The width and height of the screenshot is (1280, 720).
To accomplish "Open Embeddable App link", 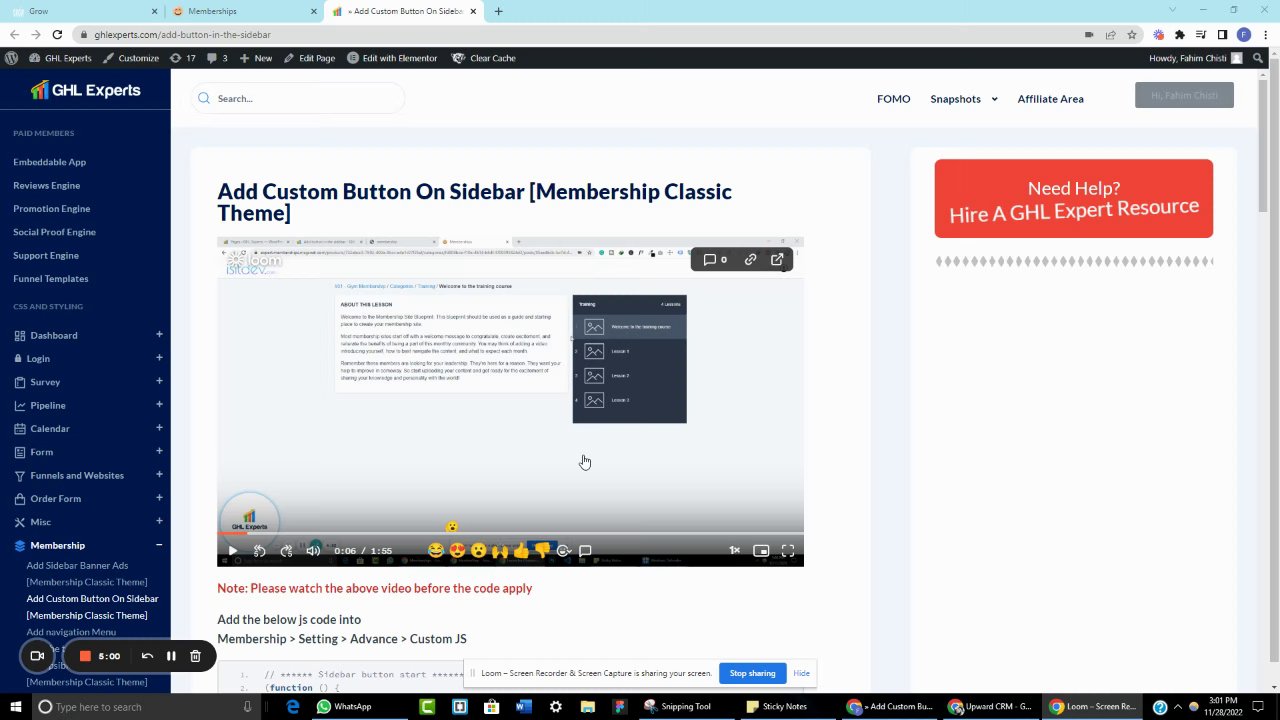I will click(x=49, y=162).
